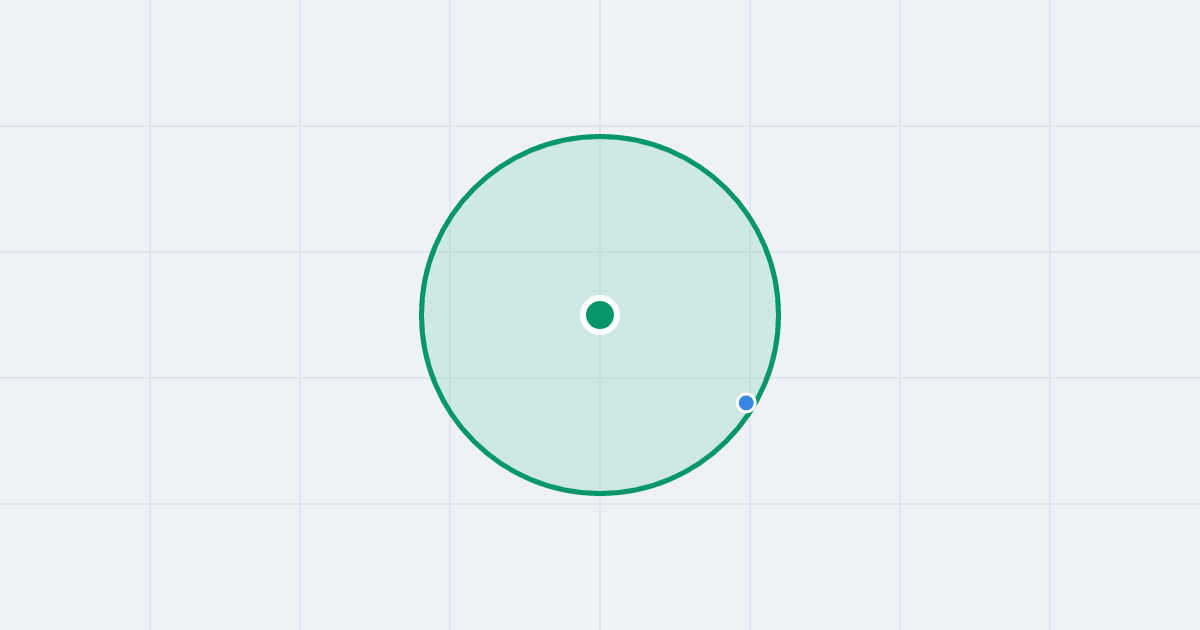The width and height of the screenshot is (1200, 630).
Task: Select the leftmost point of the circle outline
Action: pos(422,315)
